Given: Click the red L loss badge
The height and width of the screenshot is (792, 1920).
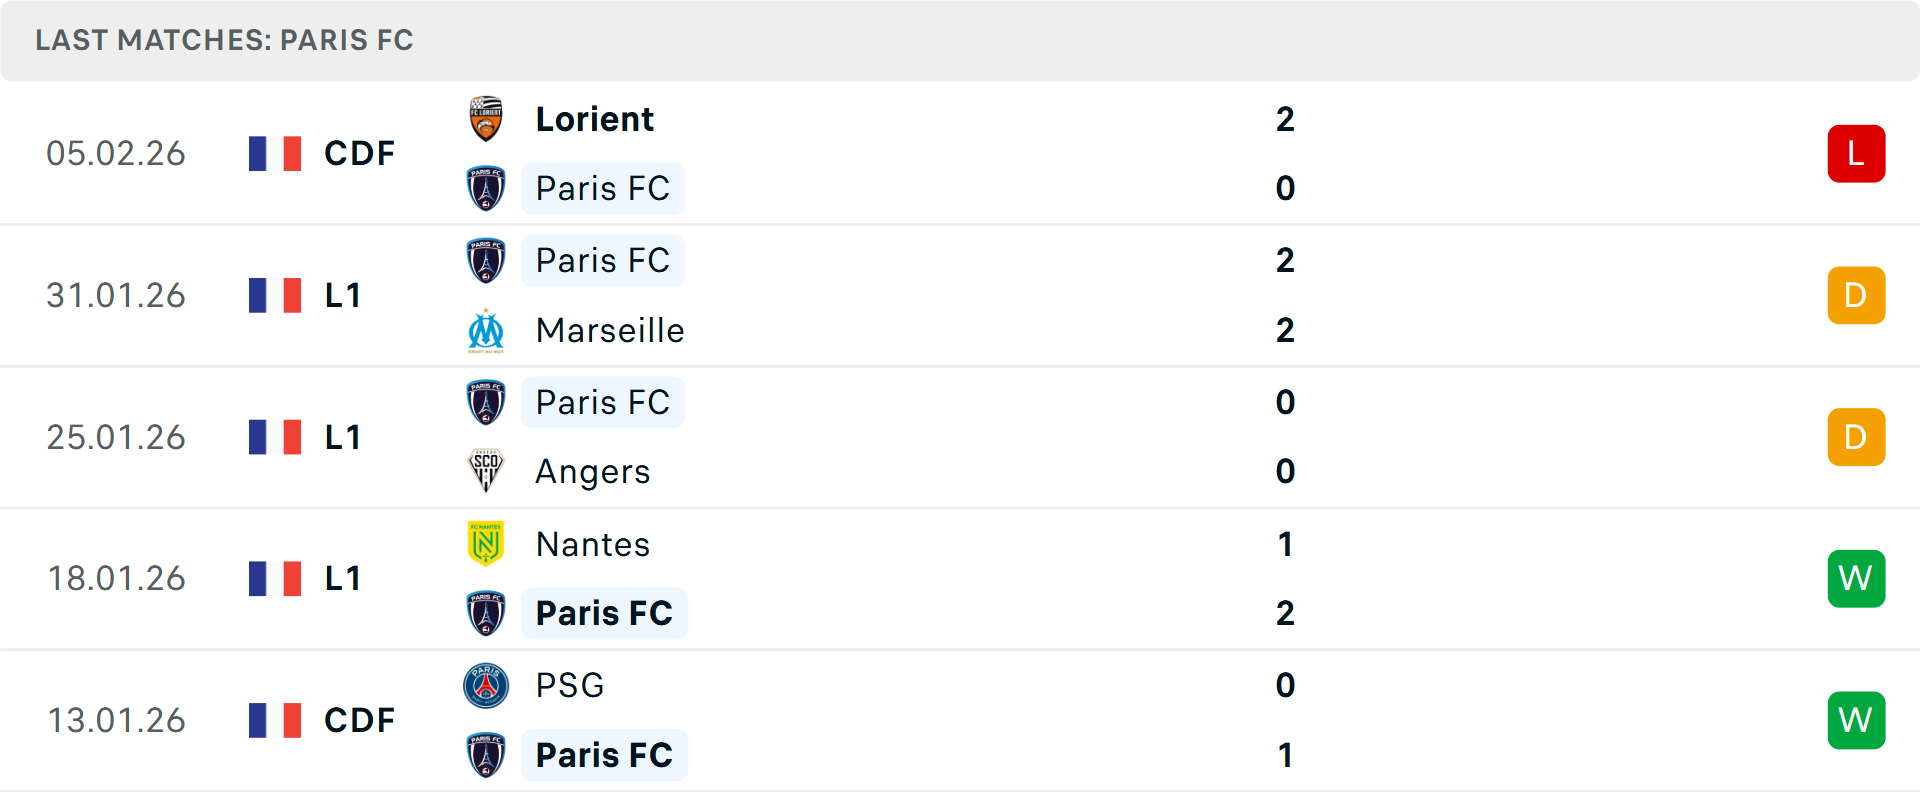Looking at the screenshot, I should [1856, 154].
